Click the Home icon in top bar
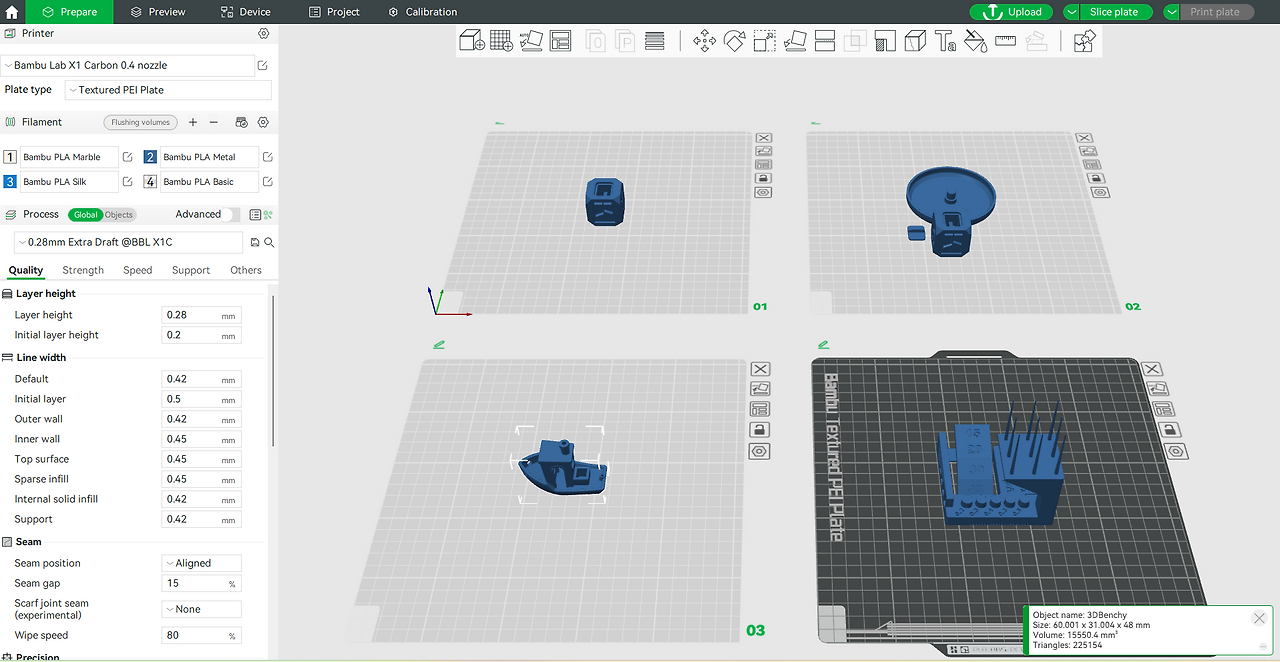 [12, 12]
